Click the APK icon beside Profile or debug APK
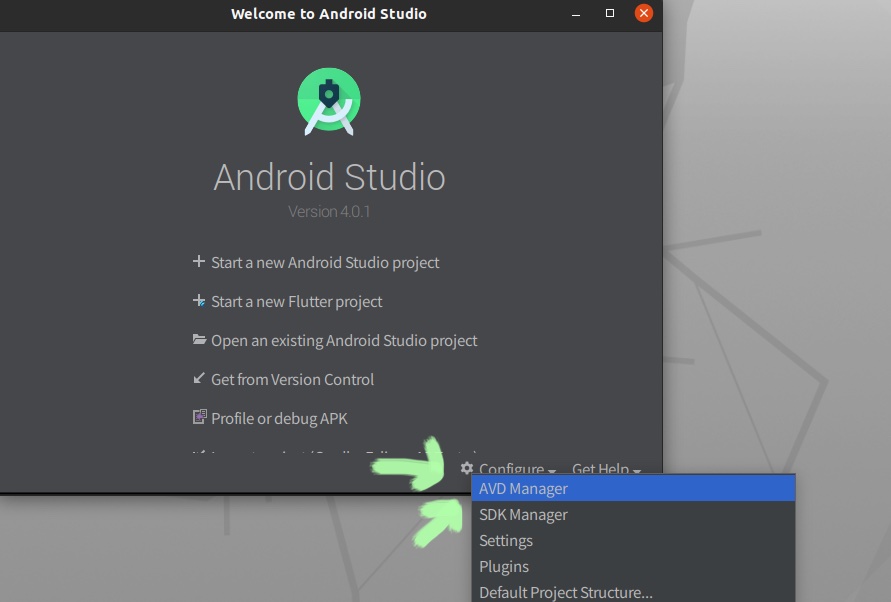 (x=199, y=417)
